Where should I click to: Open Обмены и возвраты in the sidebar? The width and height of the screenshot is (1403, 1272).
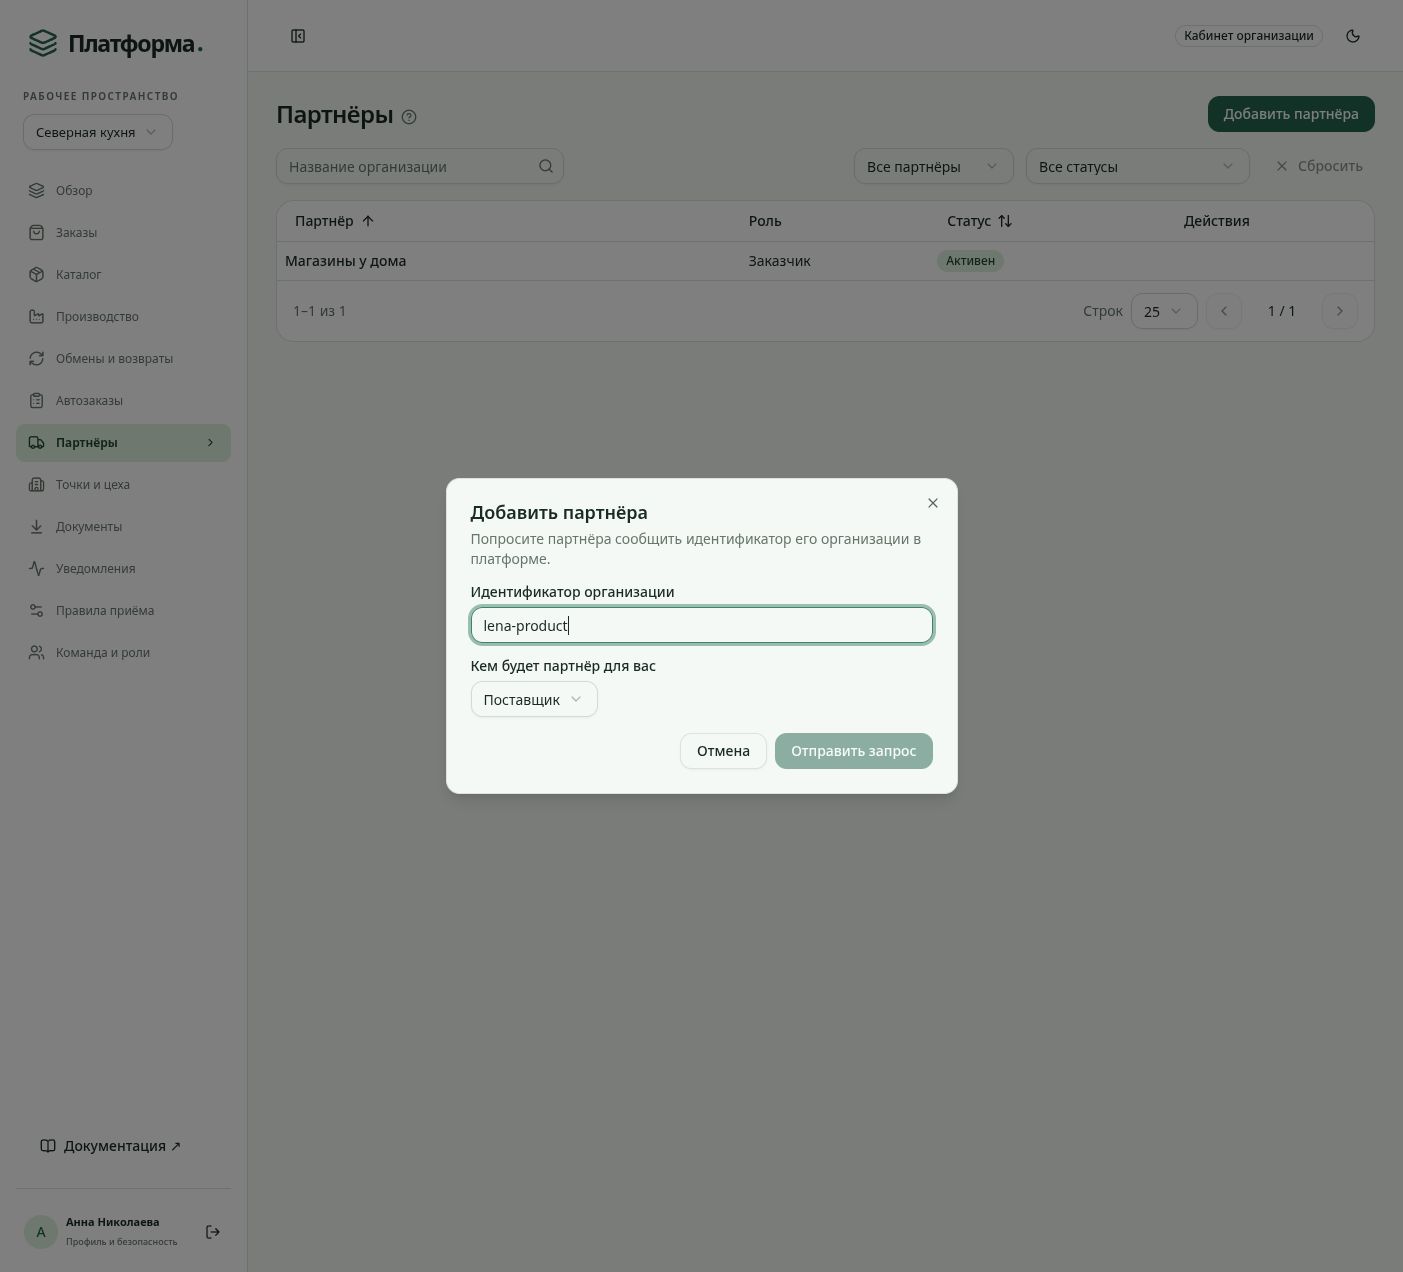coord(123,358)
